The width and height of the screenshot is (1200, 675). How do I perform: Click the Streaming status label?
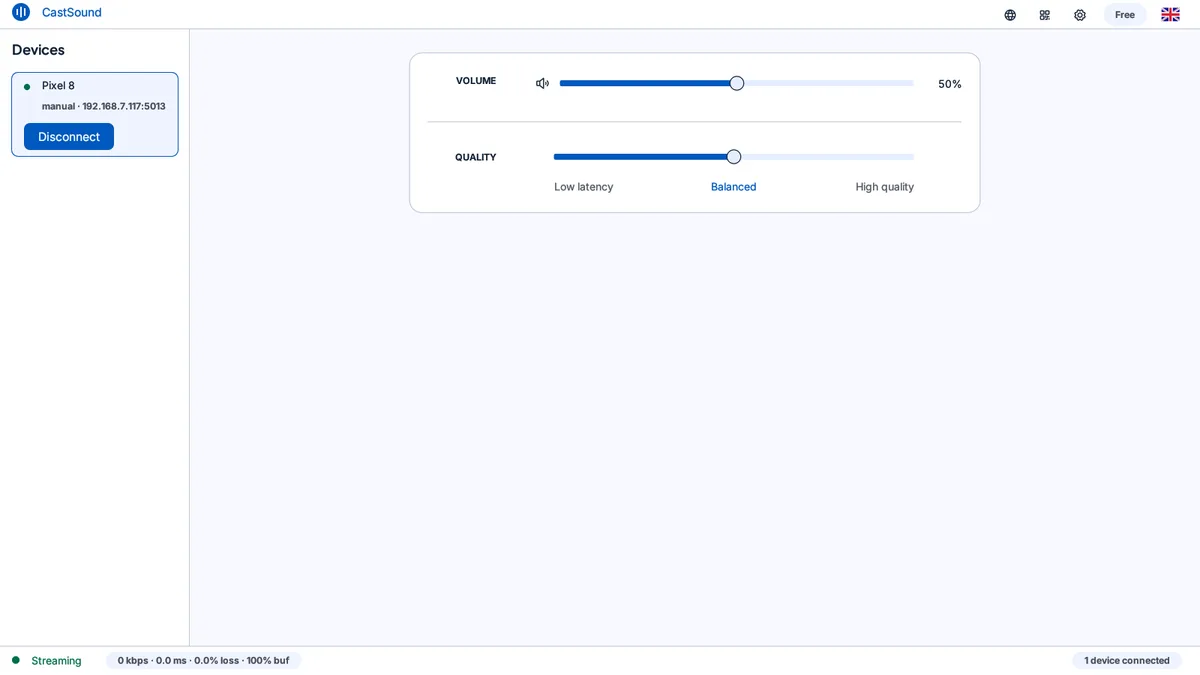56,661
